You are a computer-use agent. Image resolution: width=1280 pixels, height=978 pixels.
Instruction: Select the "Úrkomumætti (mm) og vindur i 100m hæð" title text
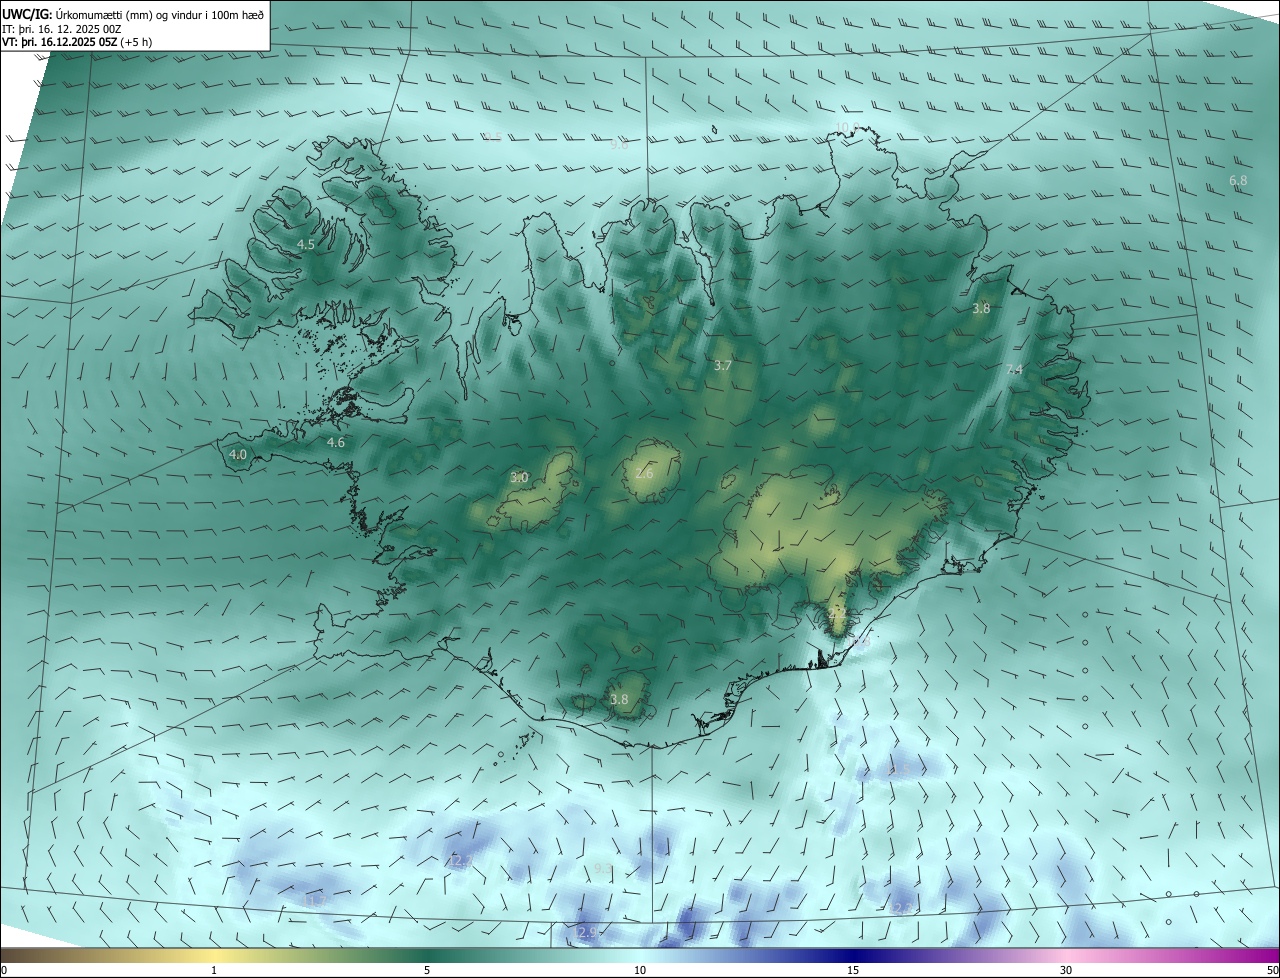point(160,13)
